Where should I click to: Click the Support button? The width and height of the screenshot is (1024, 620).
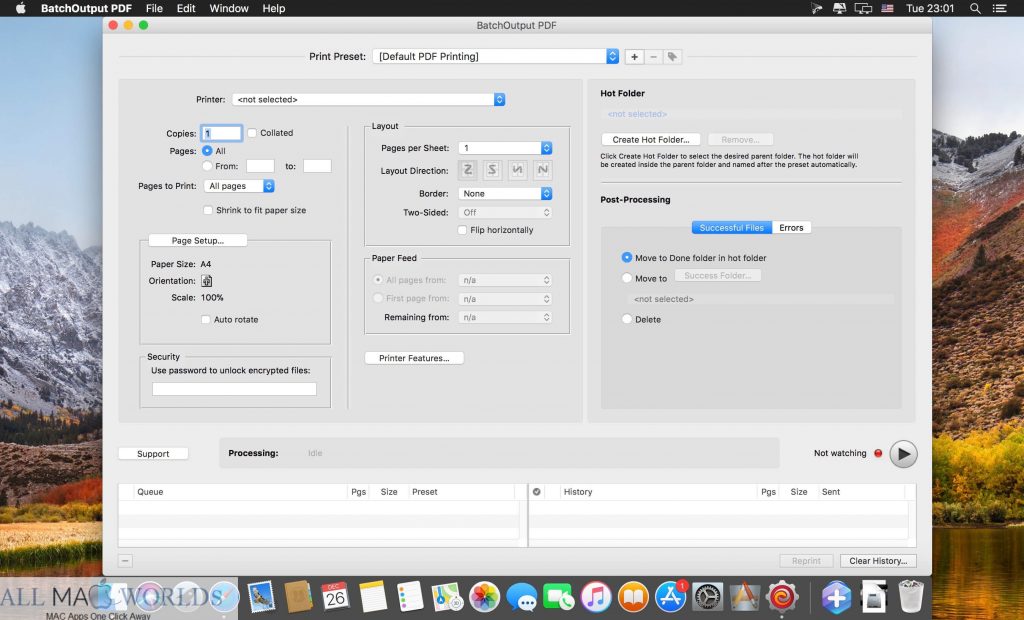point(153,454)
